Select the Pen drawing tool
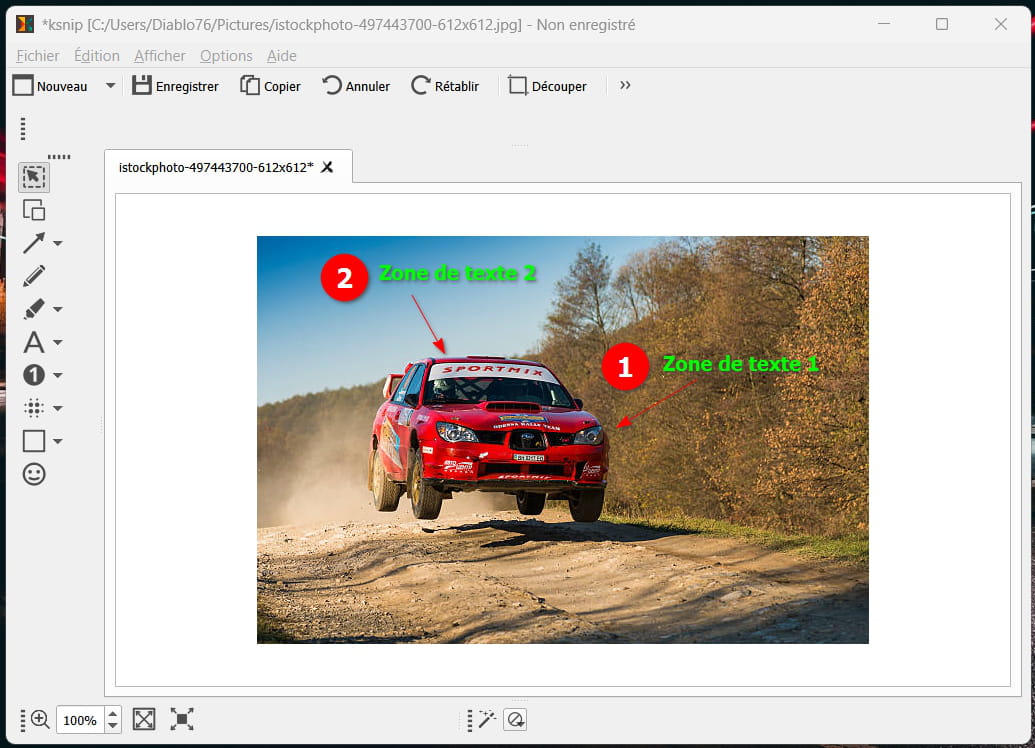 34,276
